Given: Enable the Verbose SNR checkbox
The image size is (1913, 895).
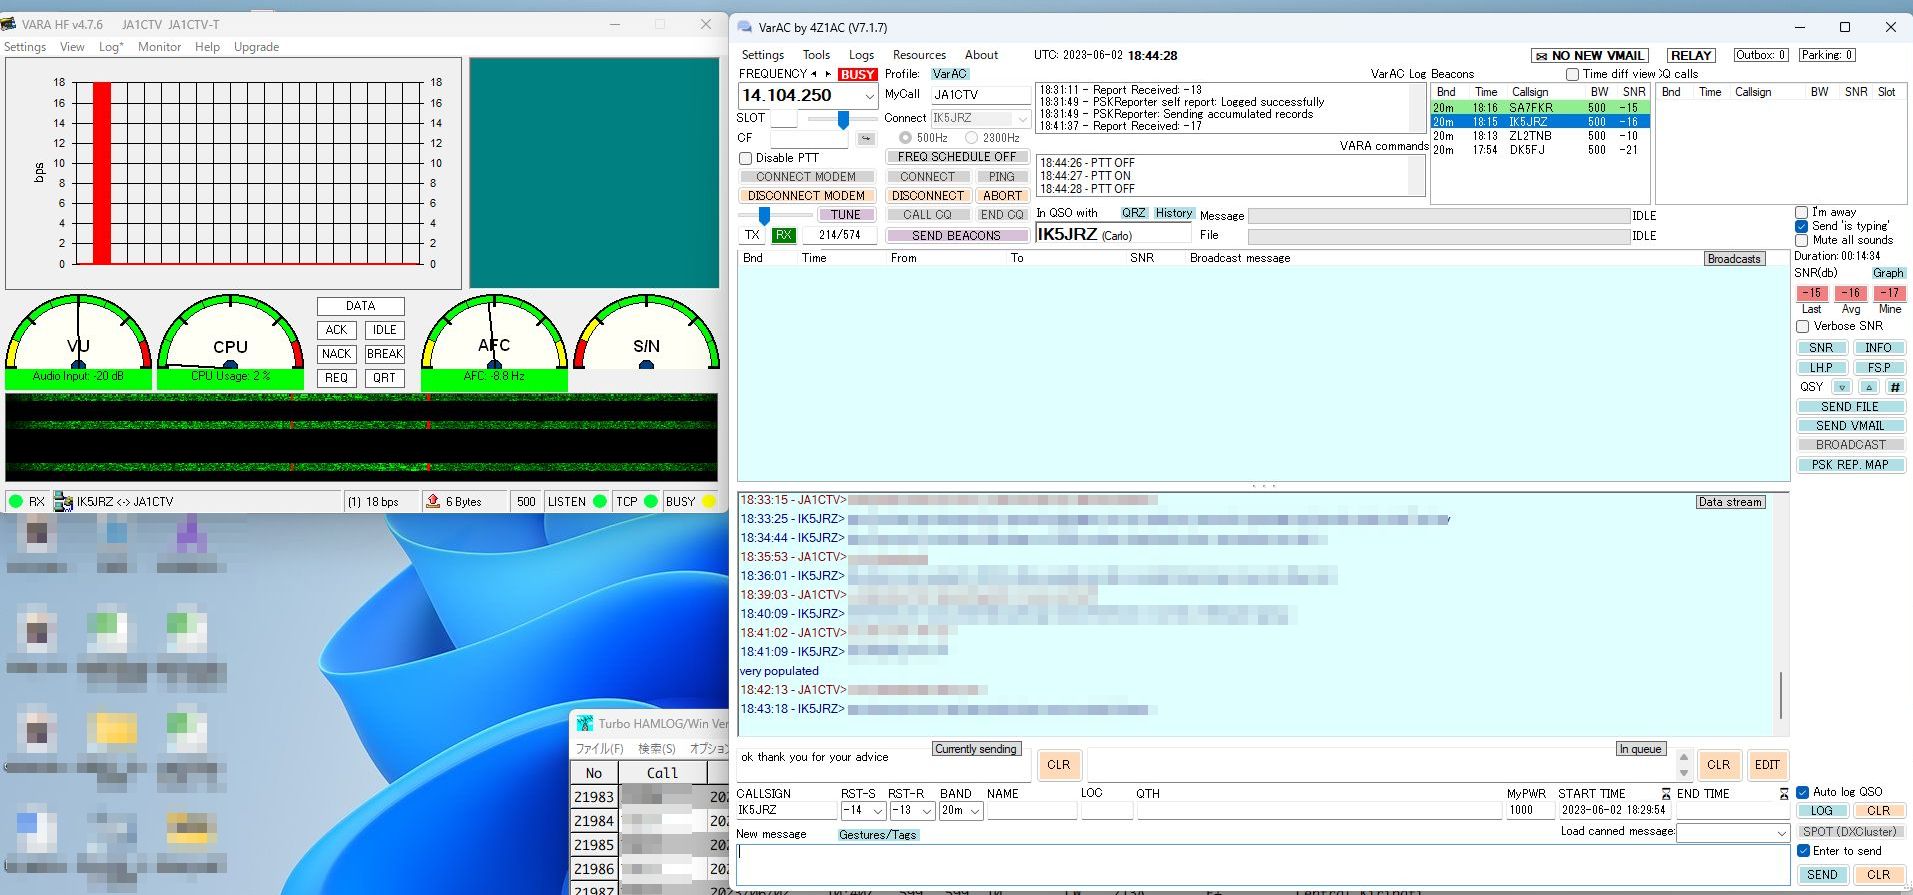Looking at the screenshot, I should point(1802,326).
